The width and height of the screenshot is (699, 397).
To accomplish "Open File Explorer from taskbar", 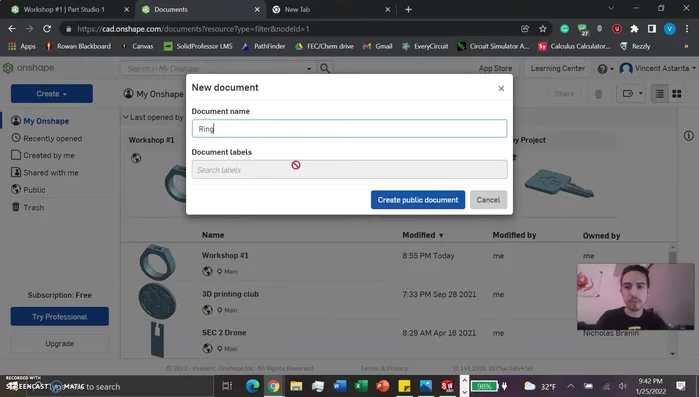I will pyautogui.click(x=296, y=386).
